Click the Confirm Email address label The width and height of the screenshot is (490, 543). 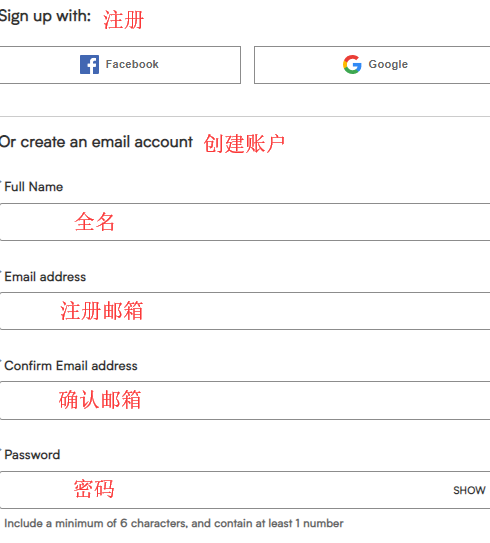pos(71,366)
